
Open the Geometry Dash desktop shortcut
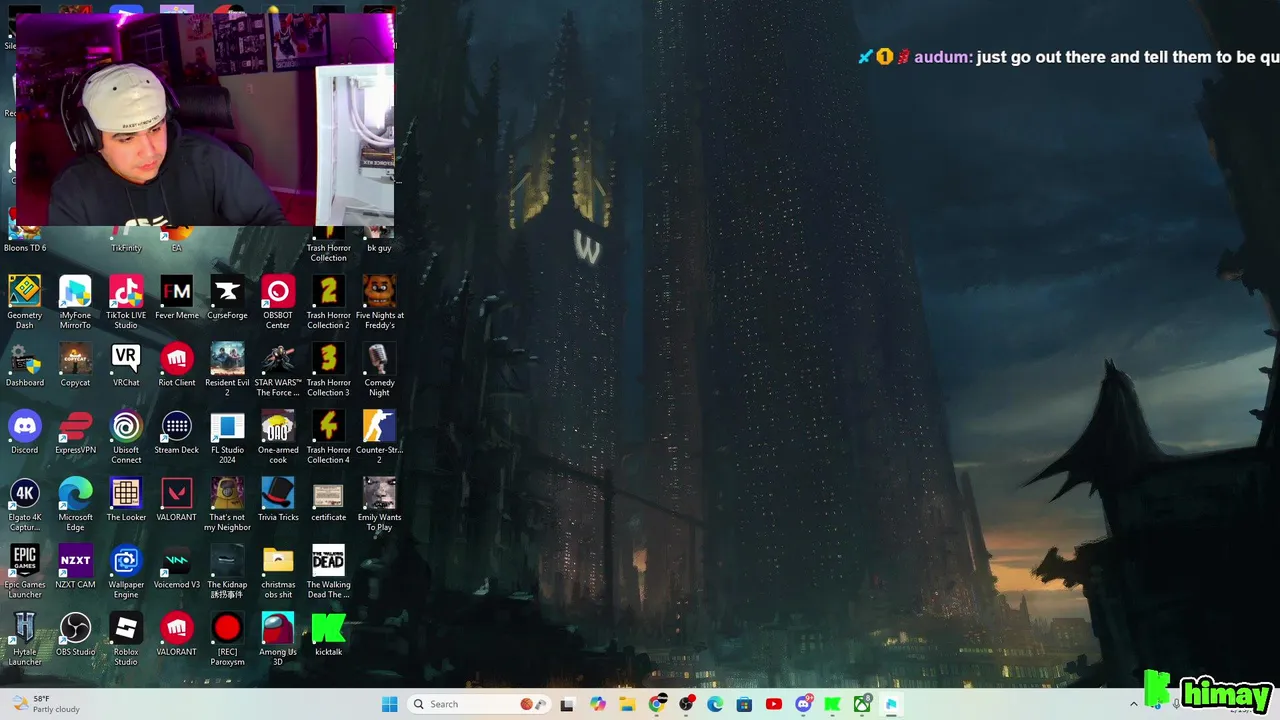(x=25, y=302)
